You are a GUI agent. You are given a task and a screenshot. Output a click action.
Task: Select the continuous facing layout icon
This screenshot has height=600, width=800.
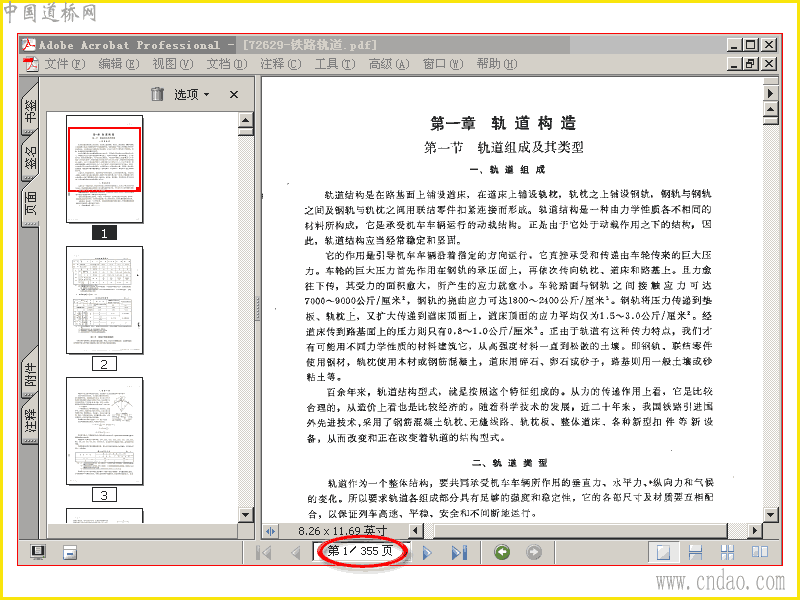727,552
